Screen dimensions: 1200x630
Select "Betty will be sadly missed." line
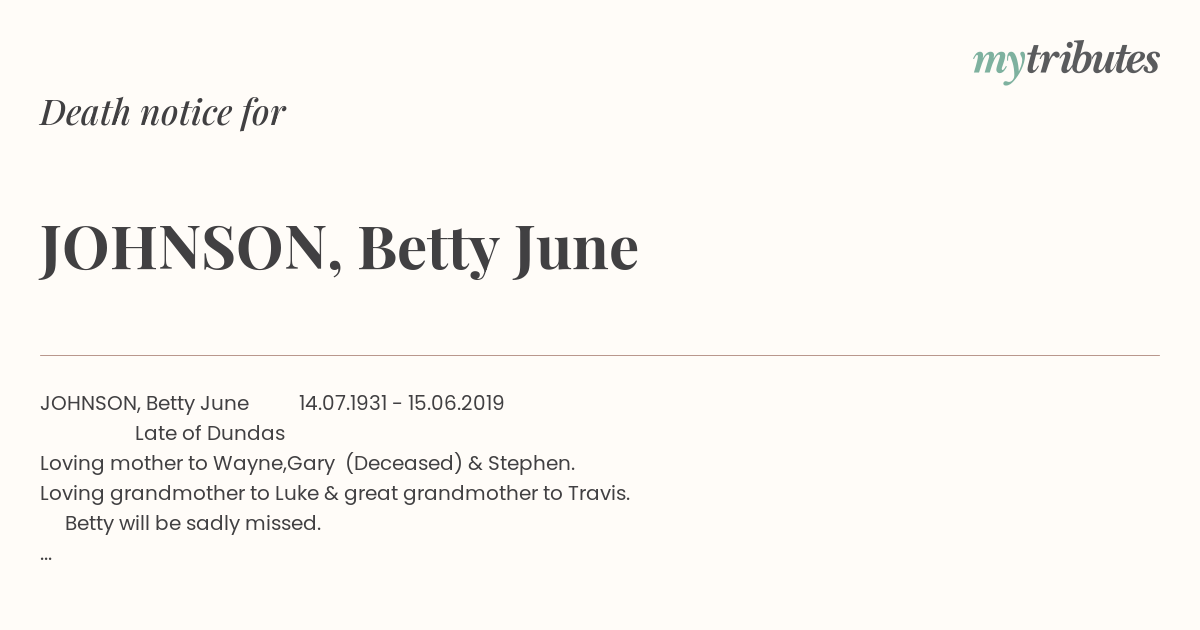[193, 523]
